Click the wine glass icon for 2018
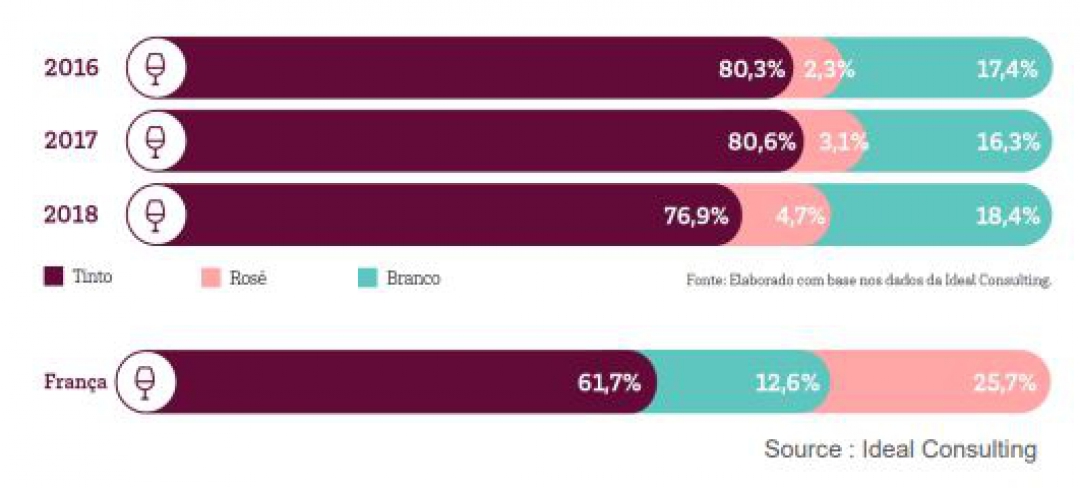 pos(155,214)
